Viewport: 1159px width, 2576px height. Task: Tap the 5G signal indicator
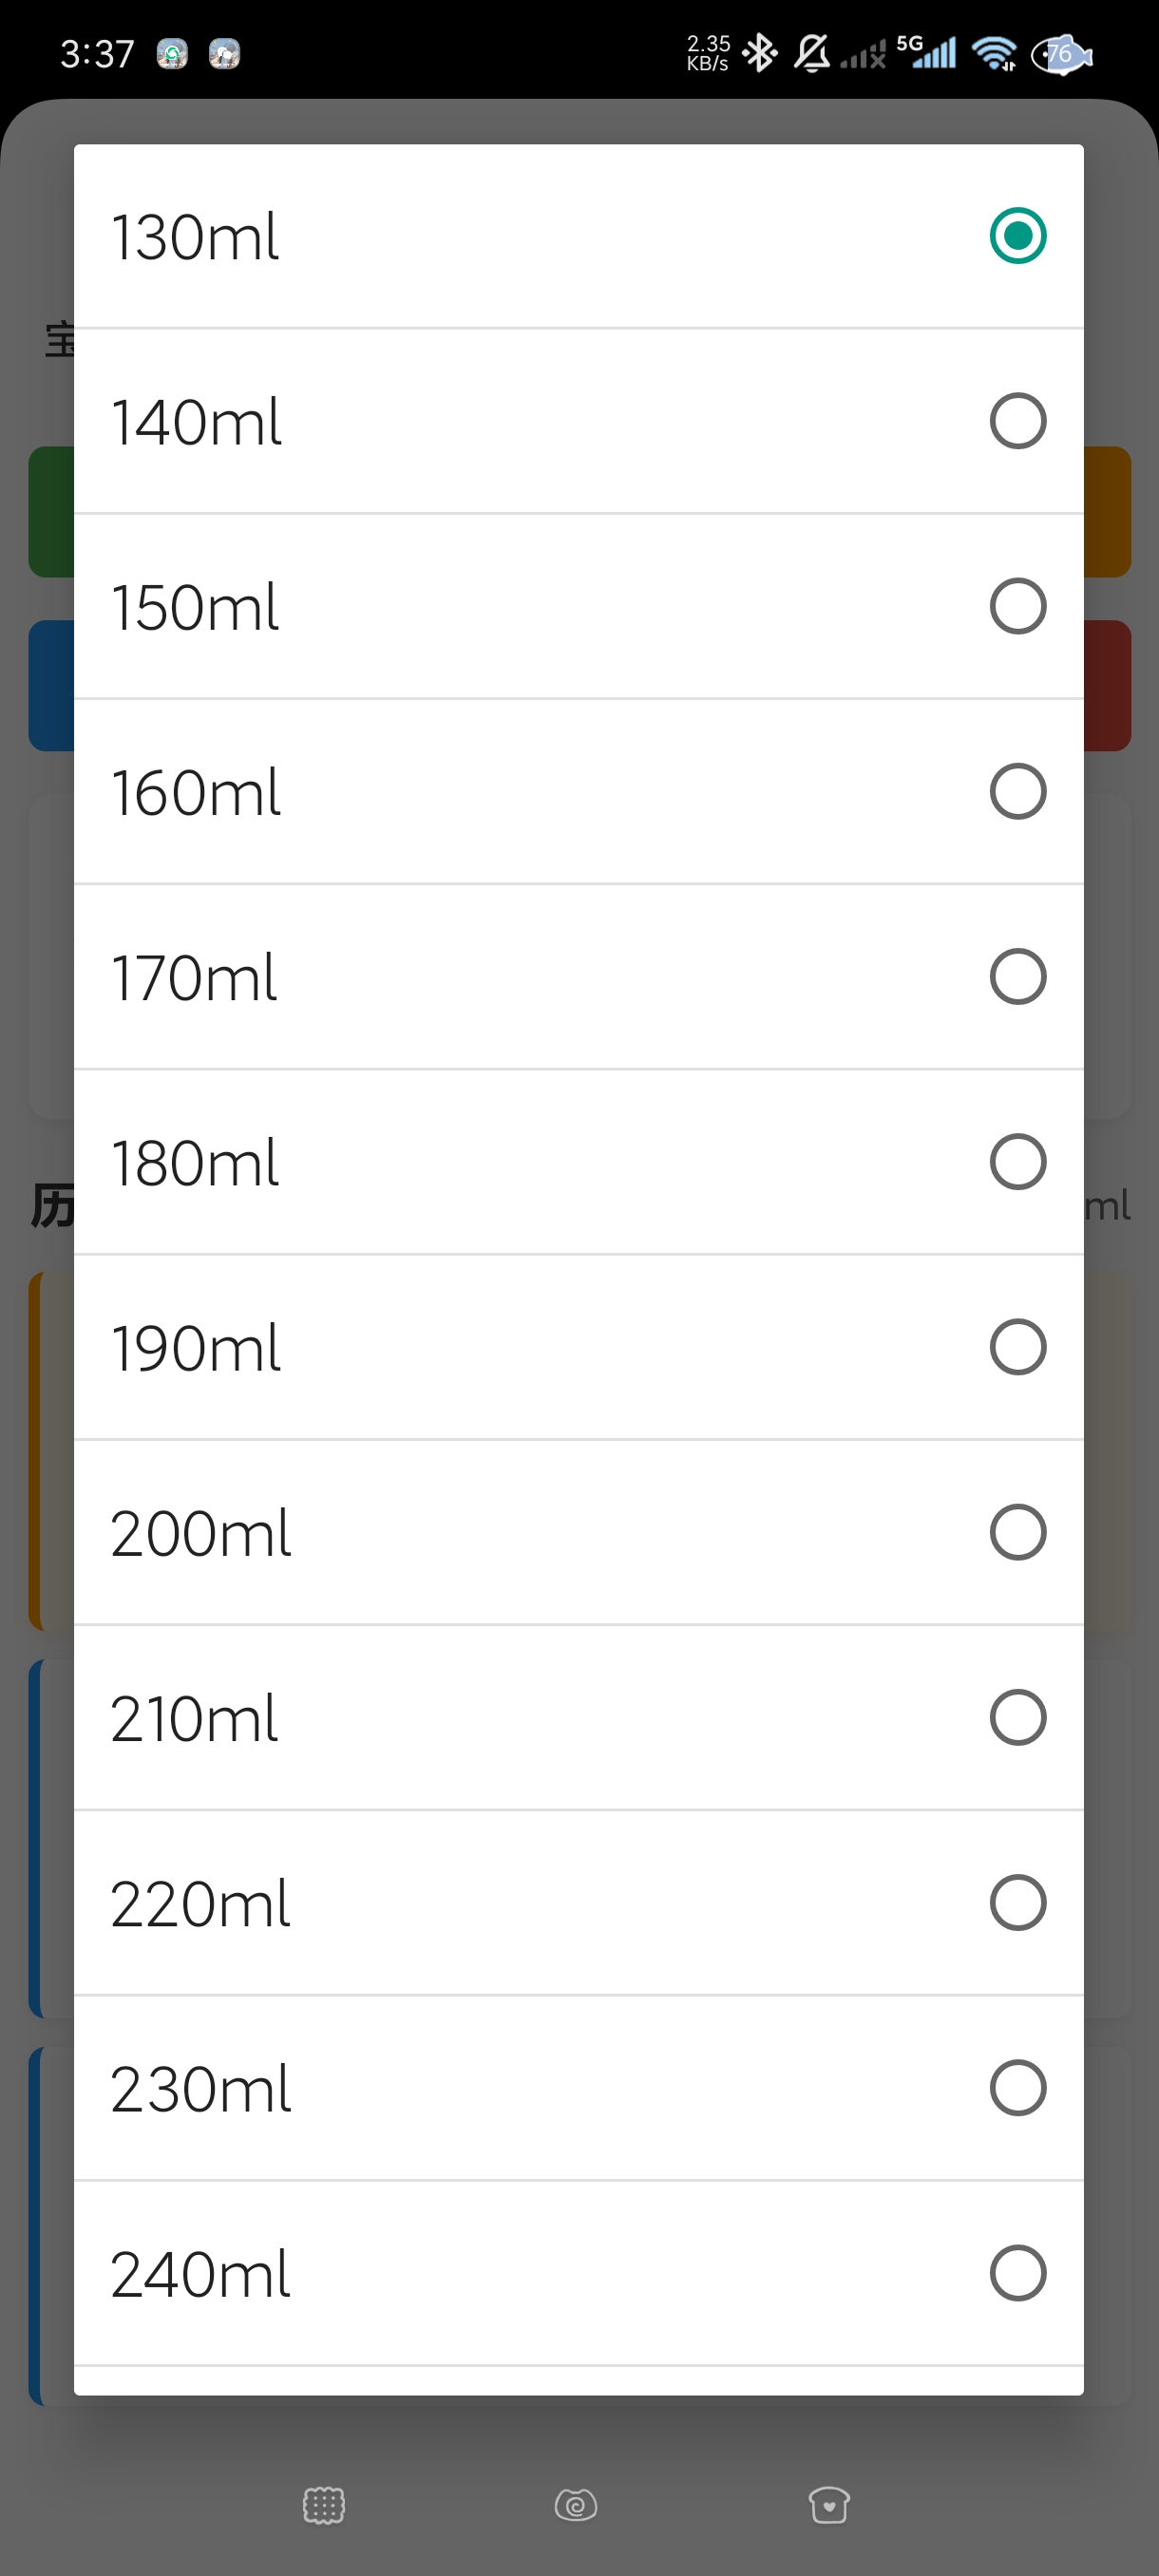click(x=927, y=51)
